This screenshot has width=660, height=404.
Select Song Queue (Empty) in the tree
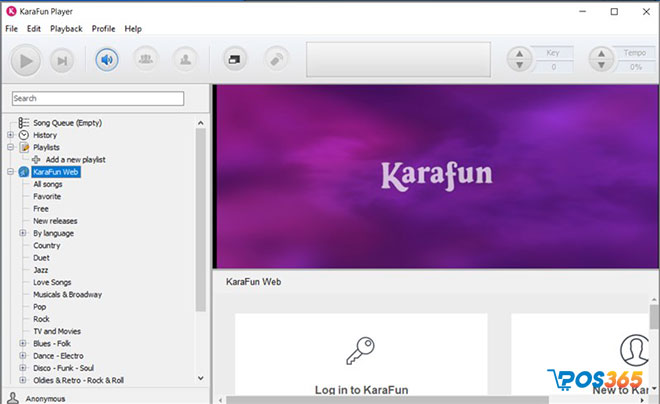pyautogui.click(x=67, y=123)
